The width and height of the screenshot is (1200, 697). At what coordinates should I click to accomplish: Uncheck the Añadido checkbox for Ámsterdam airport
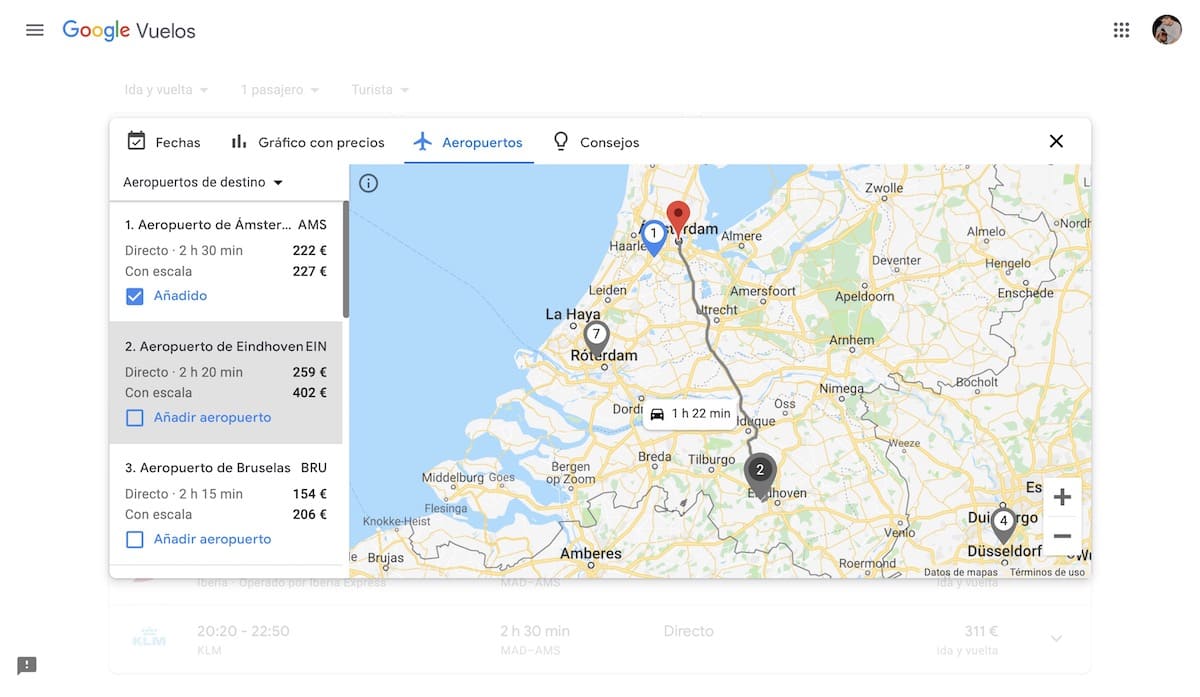coord(135,296)
